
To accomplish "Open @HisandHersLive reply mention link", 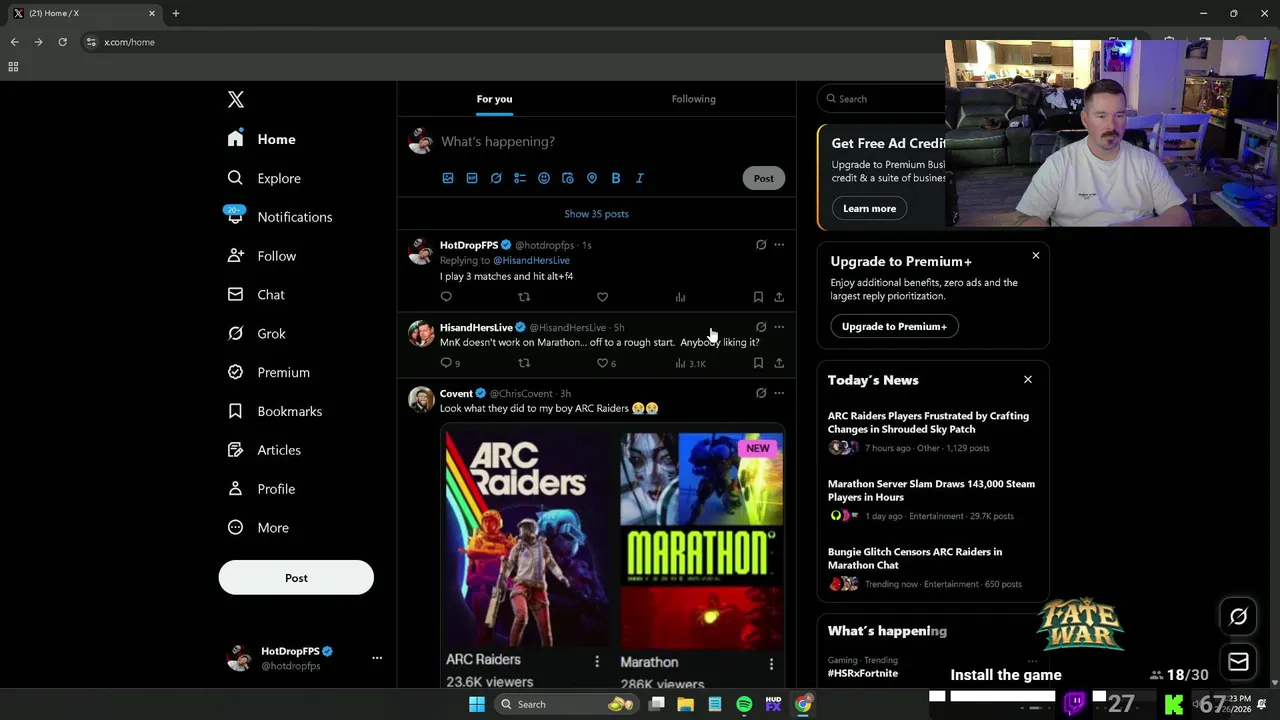I will [531, 260].
